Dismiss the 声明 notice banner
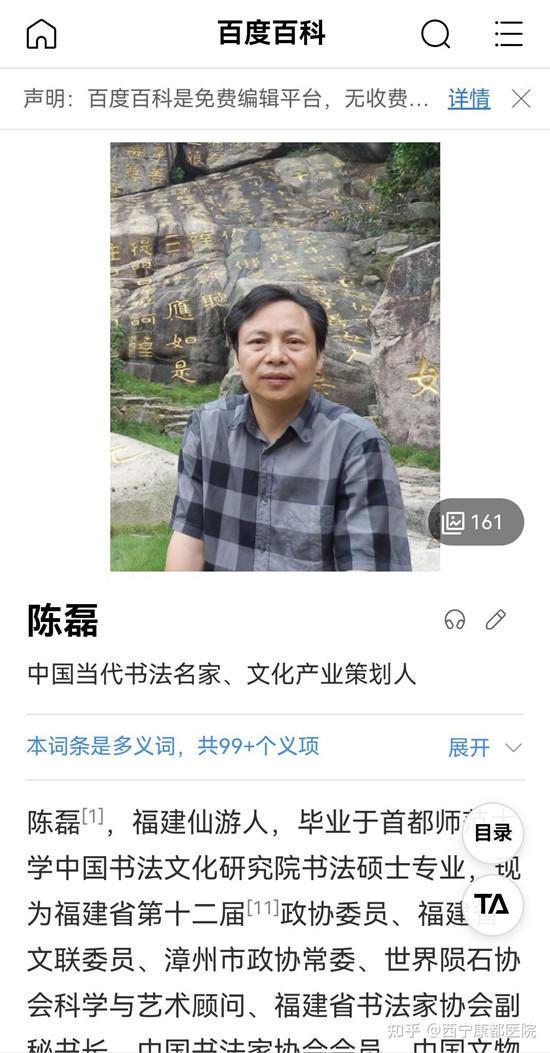Viewport: 550px width, 1053px height. 521,99
